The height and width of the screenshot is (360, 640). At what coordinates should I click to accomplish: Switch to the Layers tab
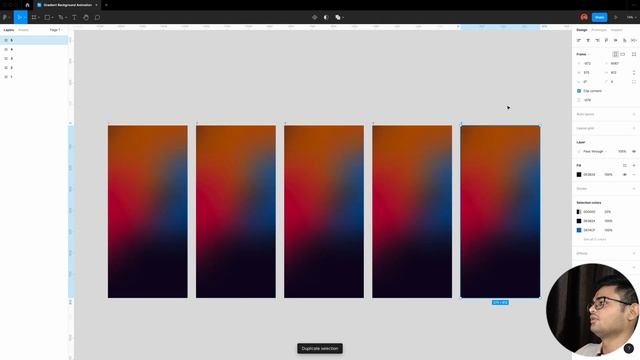(x=9, y=30)
